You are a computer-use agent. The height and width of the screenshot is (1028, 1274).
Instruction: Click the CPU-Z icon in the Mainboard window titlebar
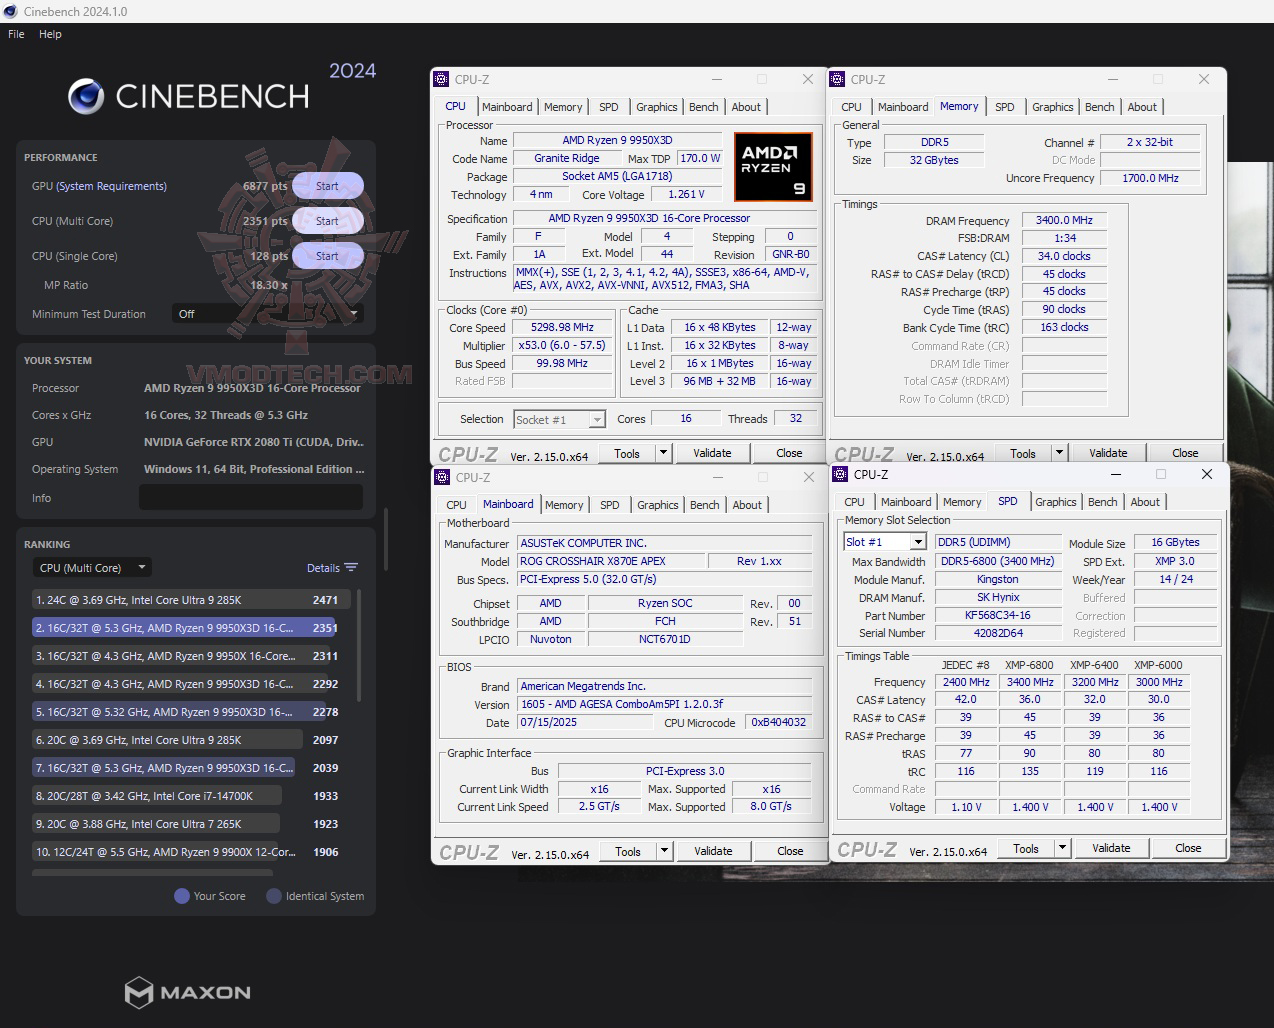(x=440, y=477)
